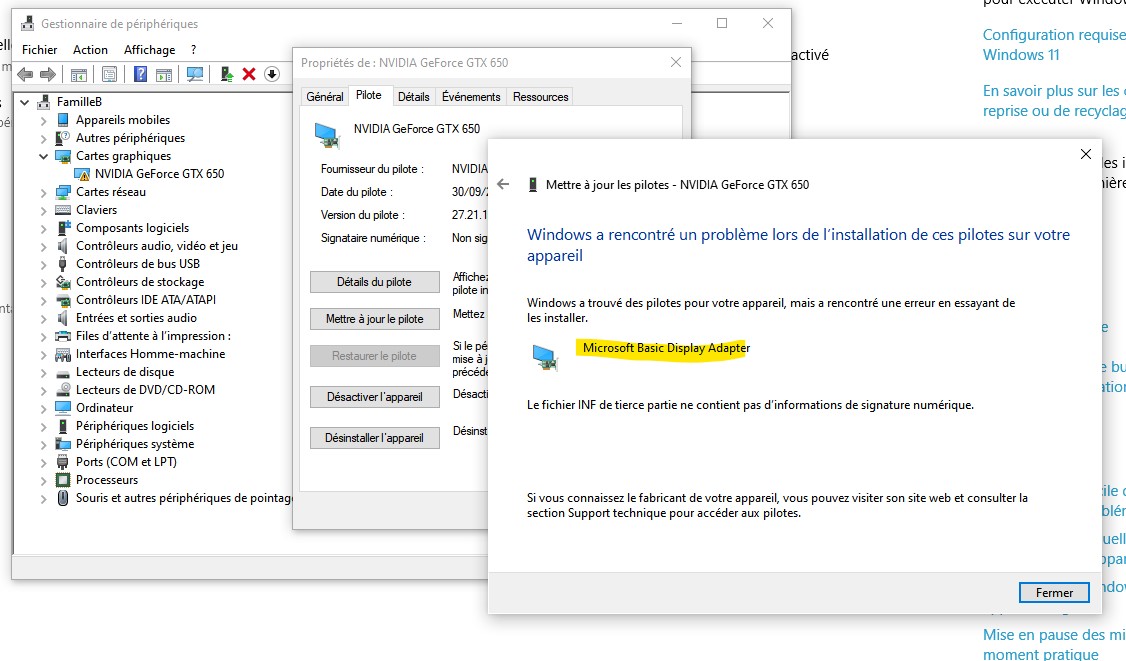1126x661 pixels.
Task: Click Mettre à jour le pilote button
Action: pos(374,319)
